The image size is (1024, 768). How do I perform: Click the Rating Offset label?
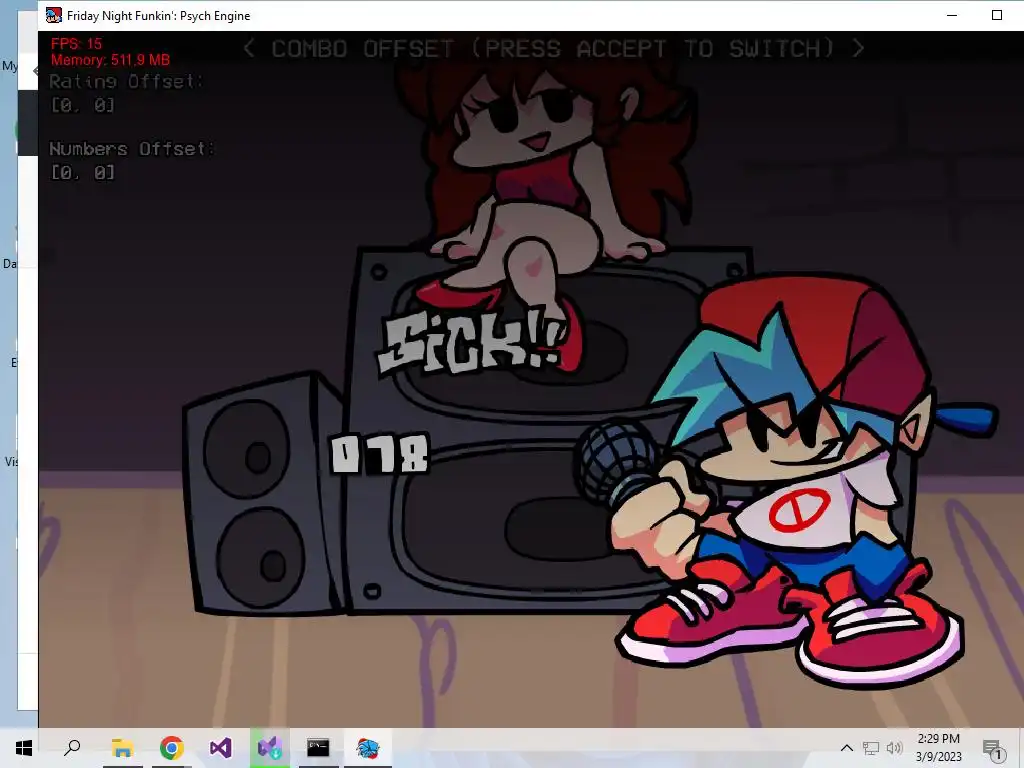click(x=126, y=82)
